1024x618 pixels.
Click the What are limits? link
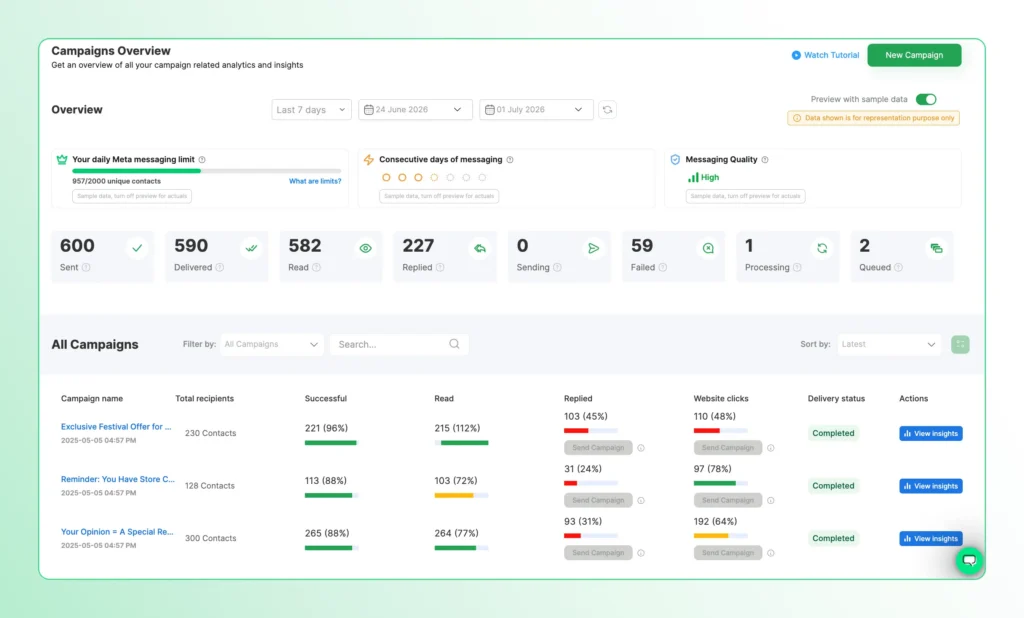coord(315,181)
